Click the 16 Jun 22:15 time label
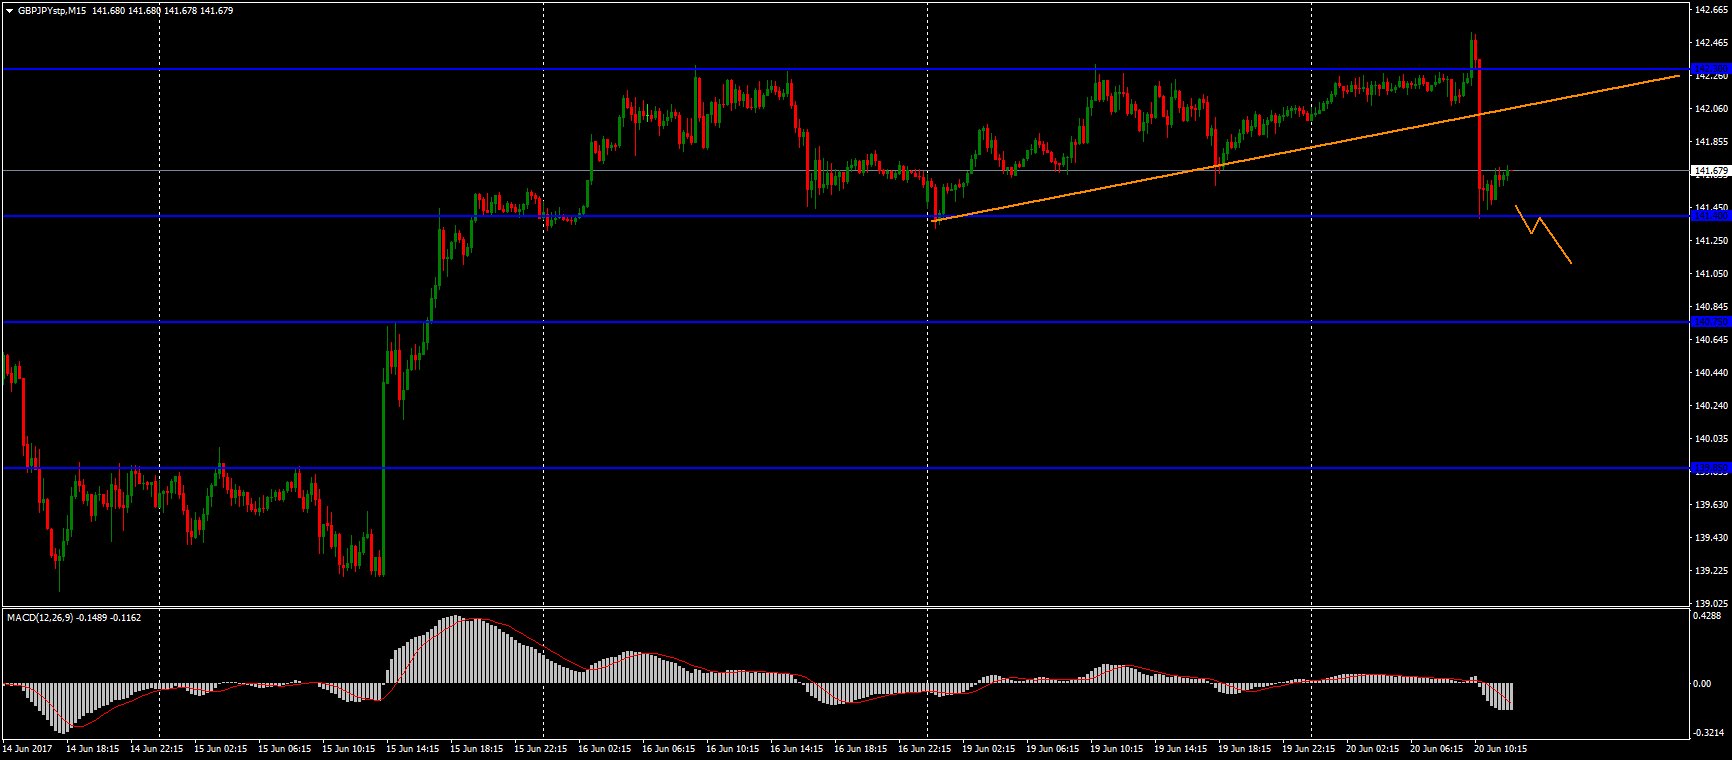The width and height of the screenshot is (1732, 760). point(925,748)
